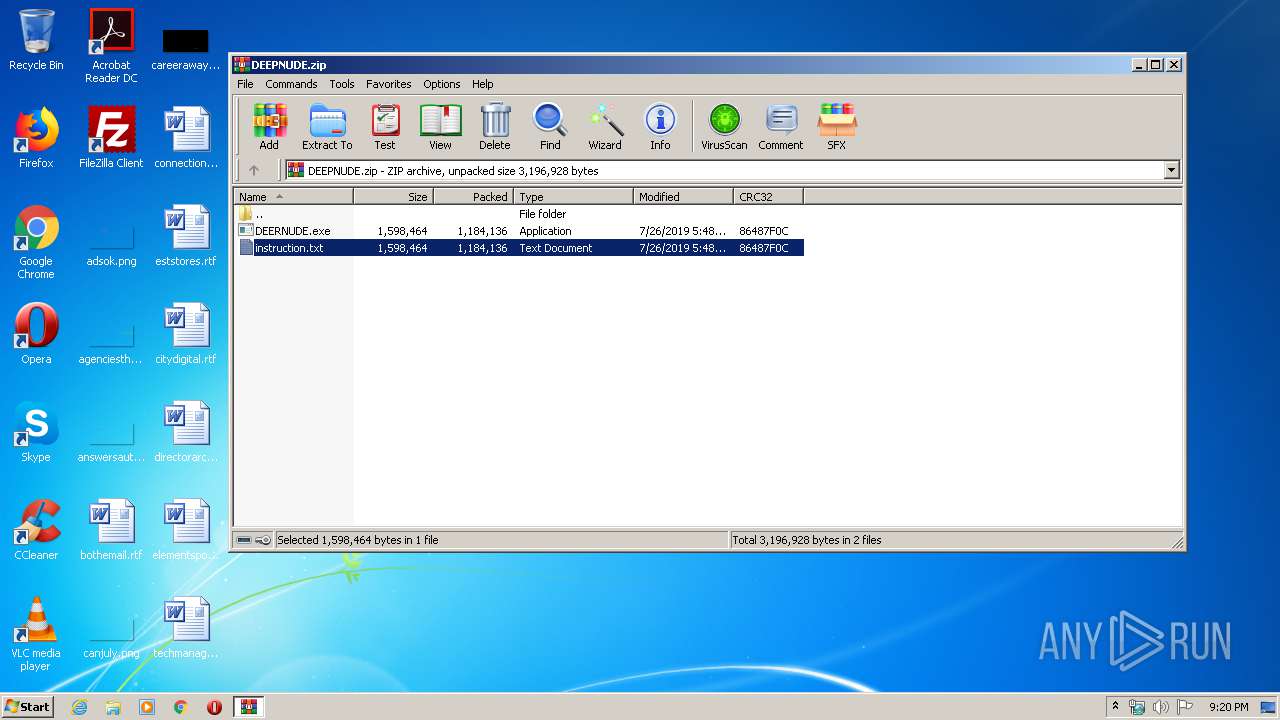This screenshot has height=720, width=1280.
Task: Sort by Packed column header
Action: click(473, 197)
